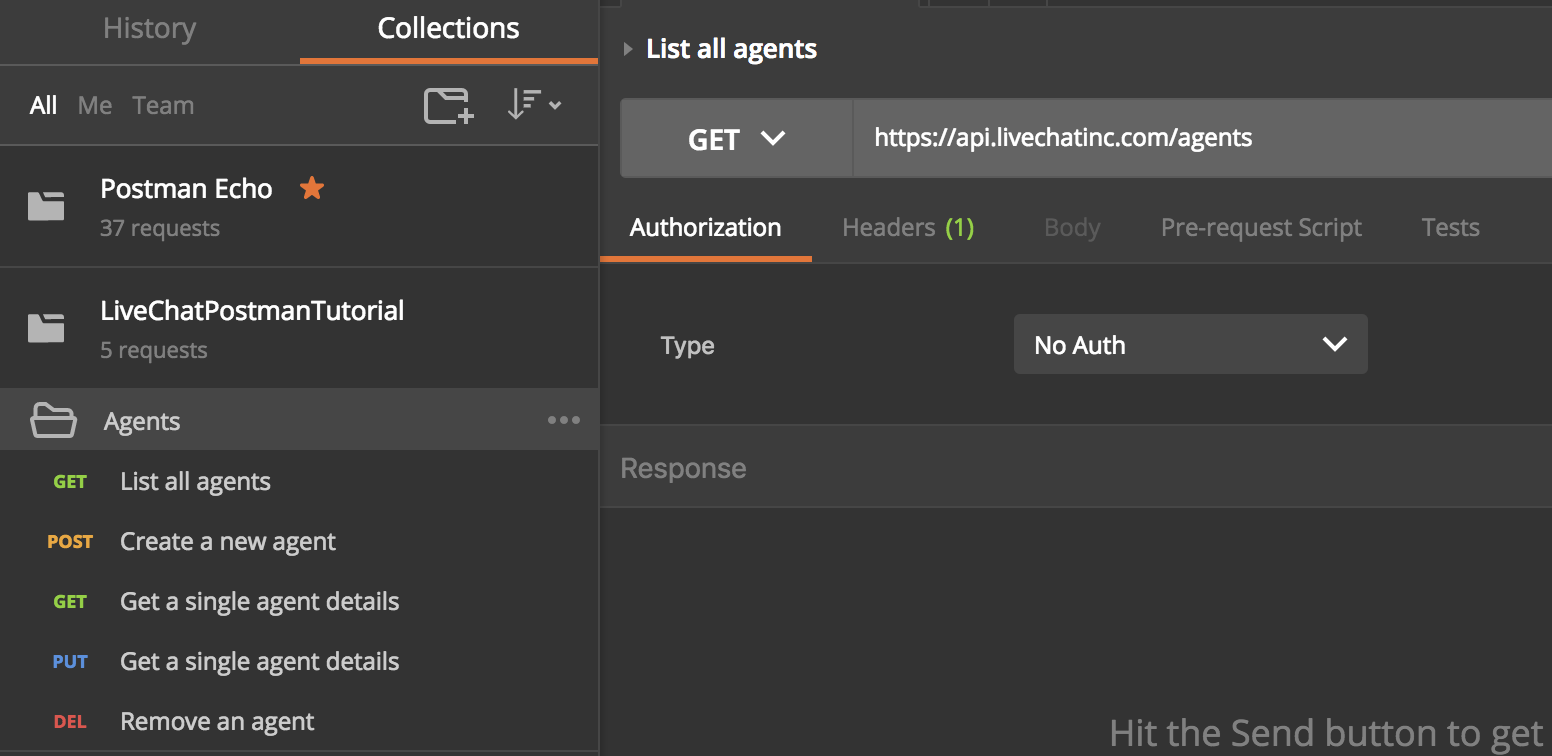Click the request URL field
Image resolution: width=1552 pixels, height=756 pixels.
(x=1202, y=138)
